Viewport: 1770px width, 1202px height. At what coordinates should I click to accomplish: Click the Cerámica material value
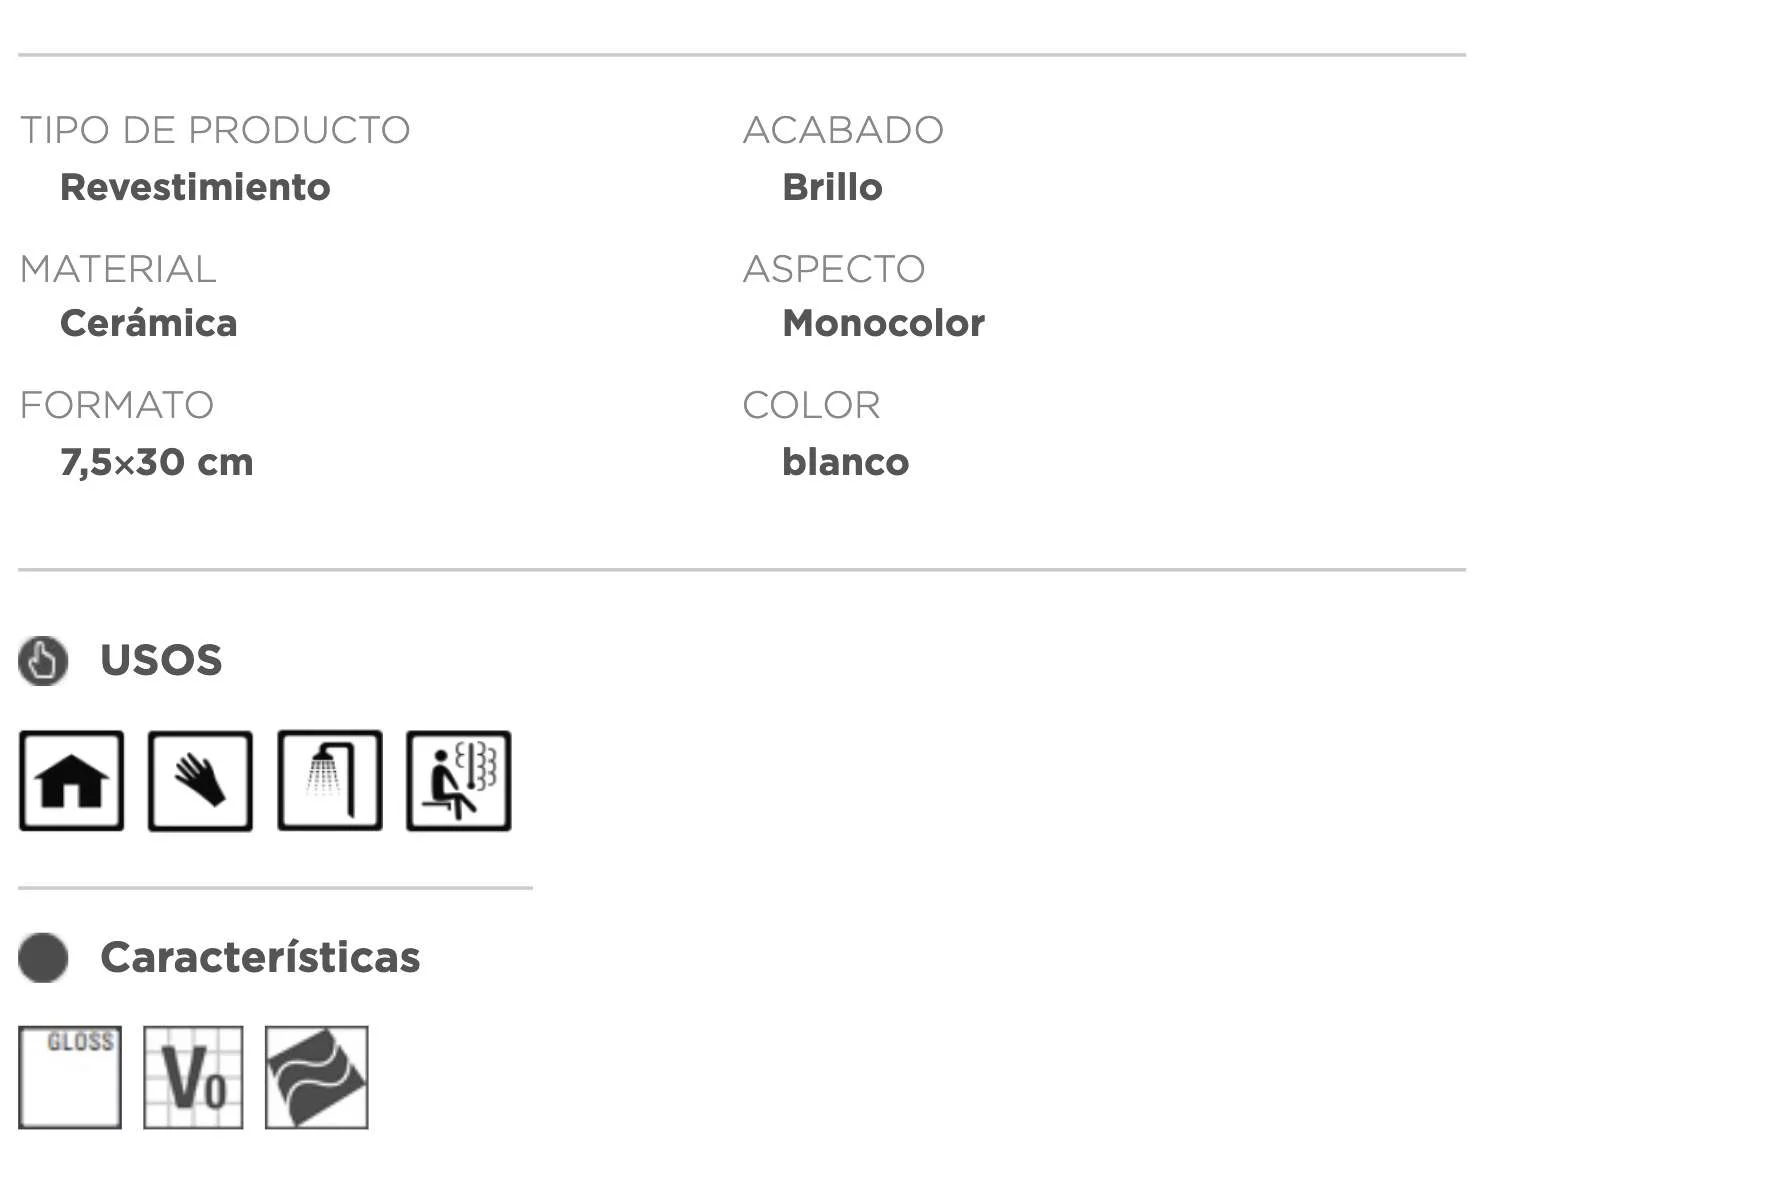tap(149, 324)
